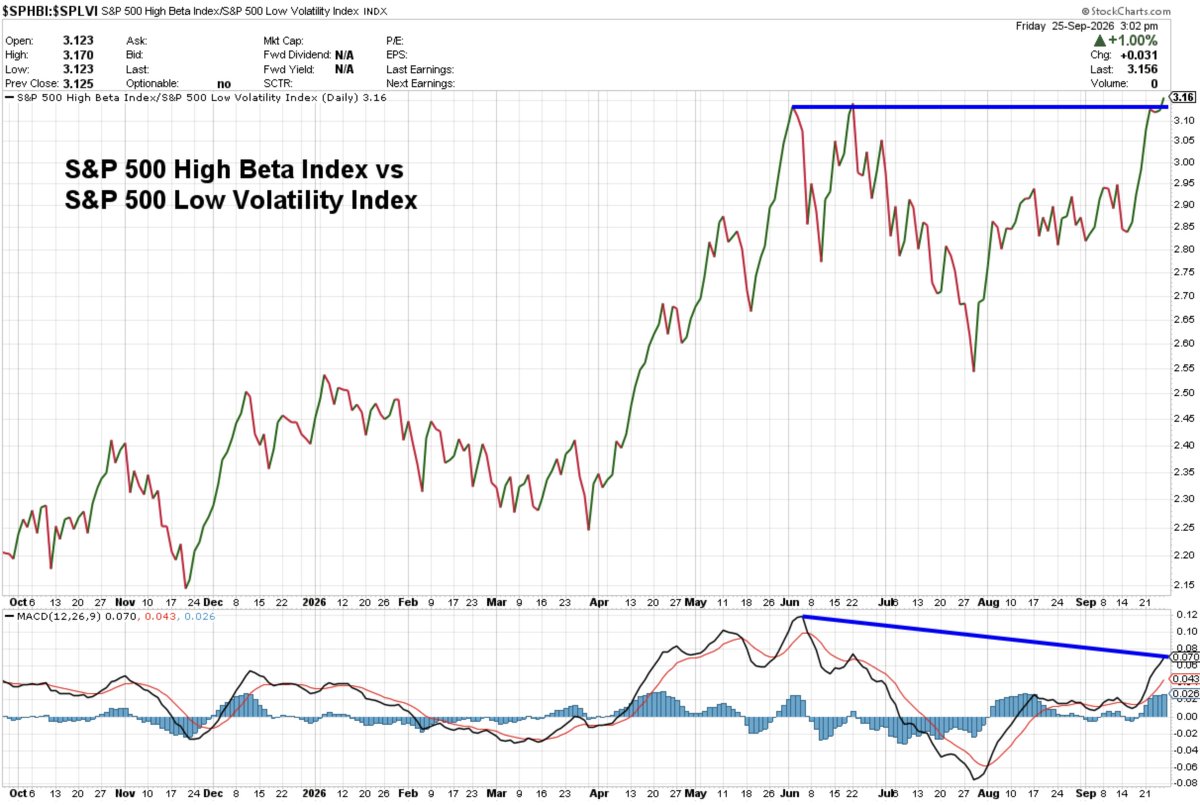
Task: Click the 2.15 price axis label
Action: tap(1183, 584)
